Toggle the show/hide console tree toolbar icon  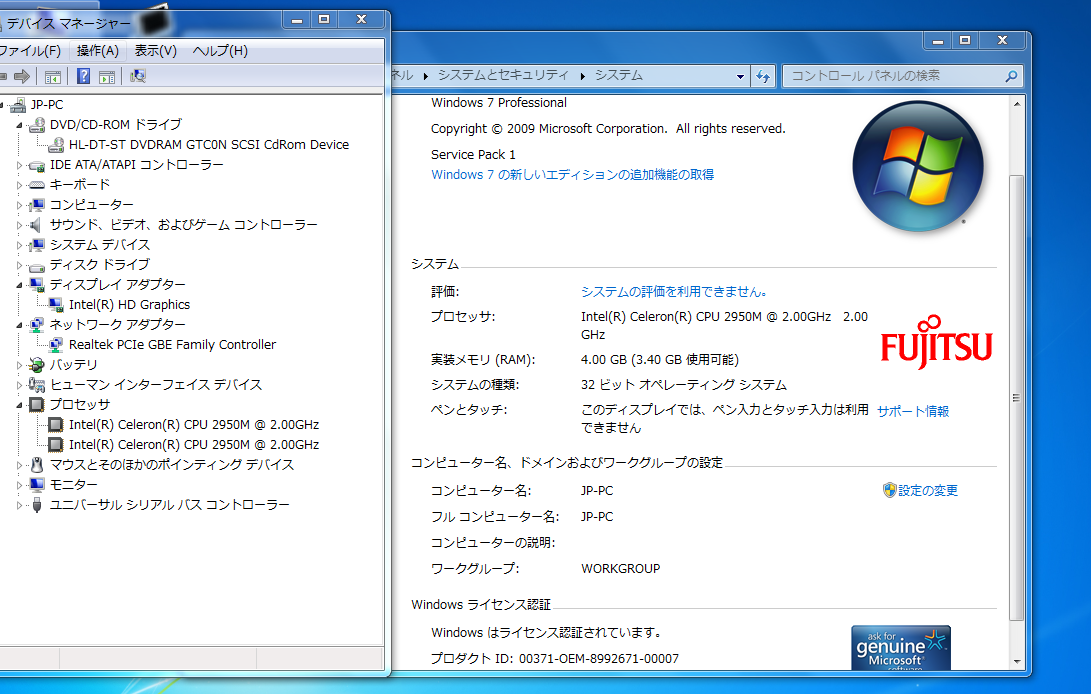(x=53, y=77)
